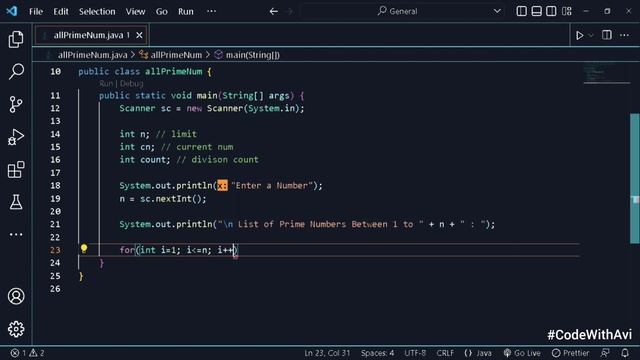Viewport: 640px width, 360px height.
Task: Open the Customize Layout options
Action: (567, 11)
